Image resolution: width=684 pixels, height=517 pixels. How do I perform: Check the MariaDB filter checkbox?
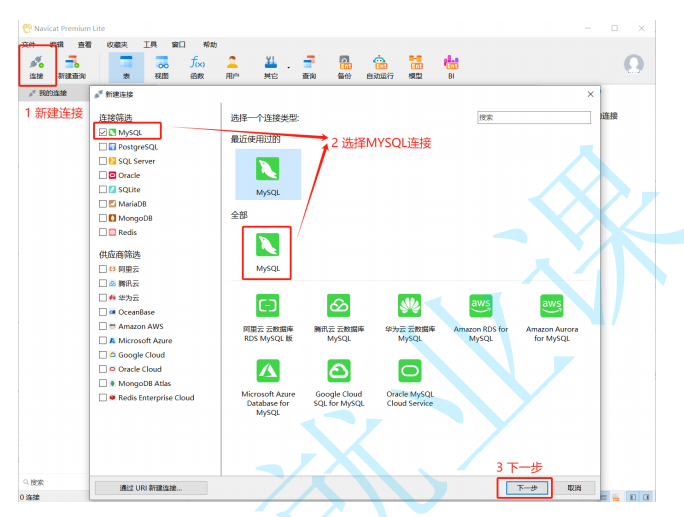(x=103, y=204)
